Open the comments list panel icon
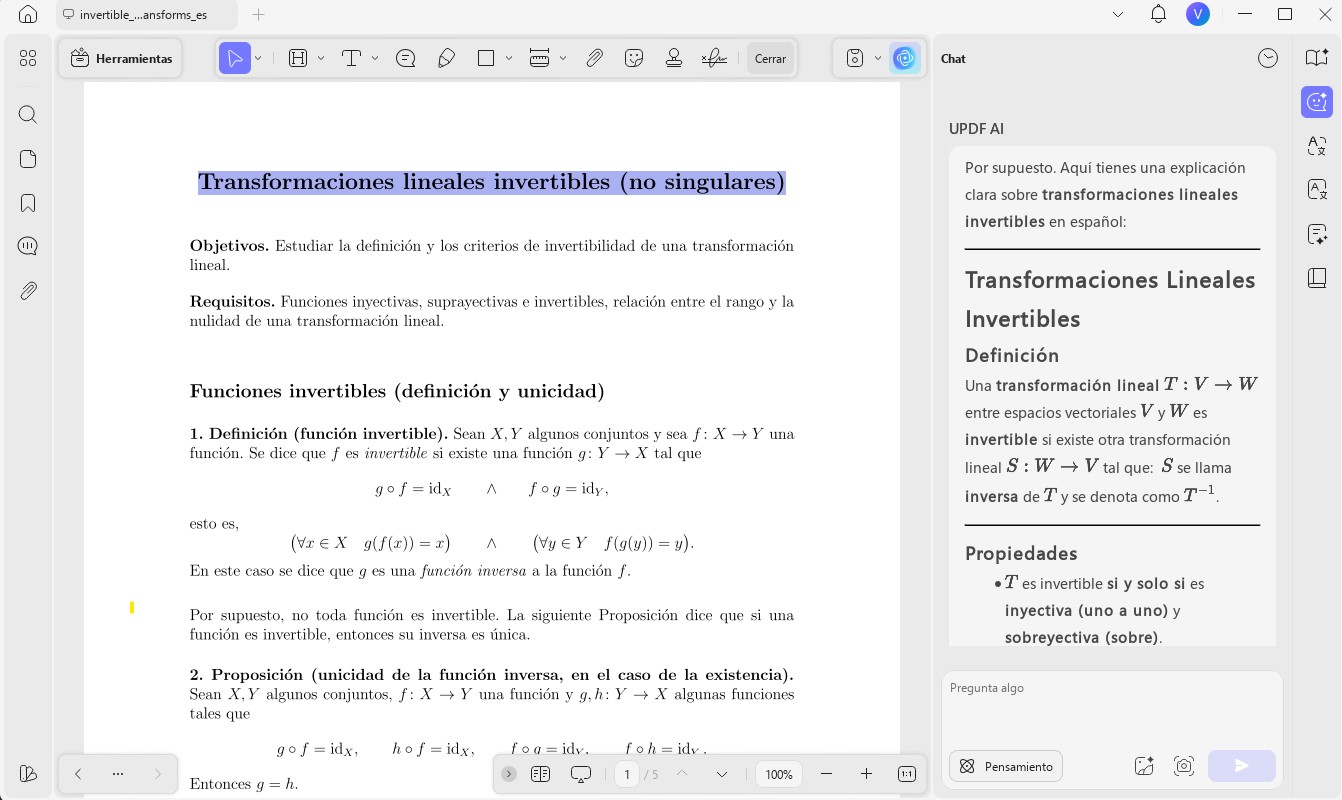Viewport: 1342px width, 800px height. pyautogui.click(x=28, y=246)
